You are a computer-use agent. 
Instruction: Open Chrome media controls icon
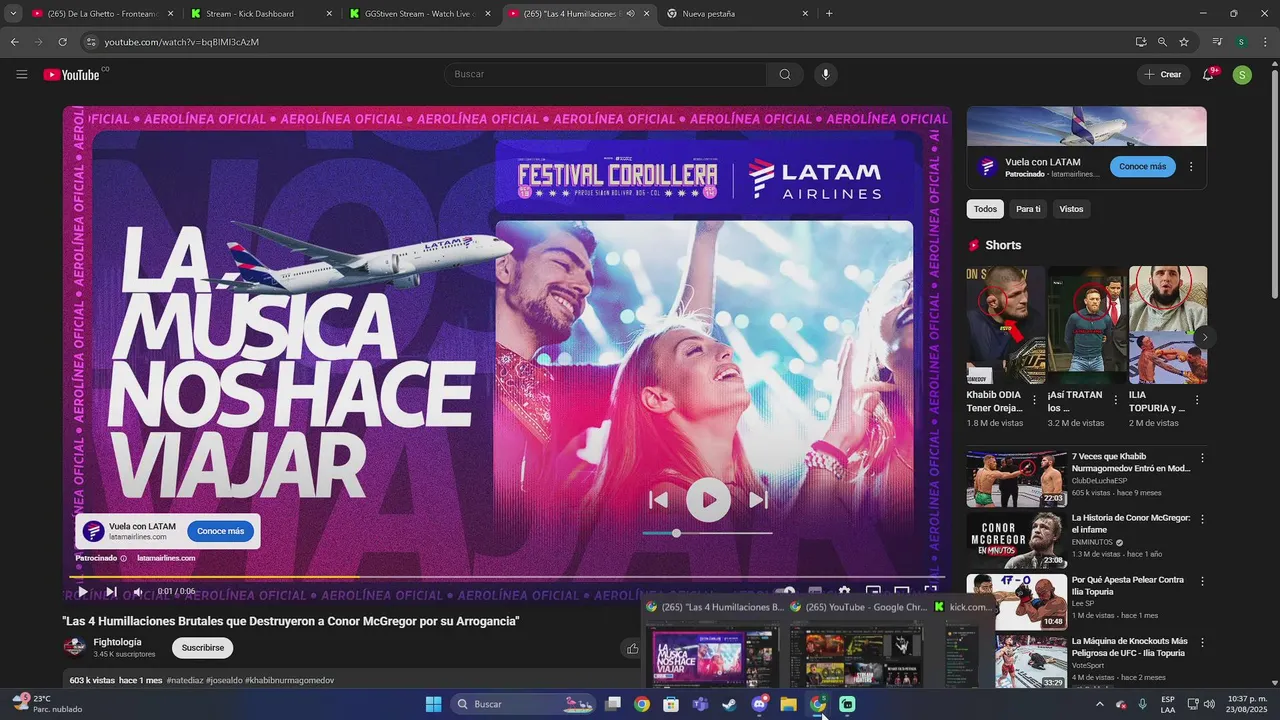point(1217,42)
